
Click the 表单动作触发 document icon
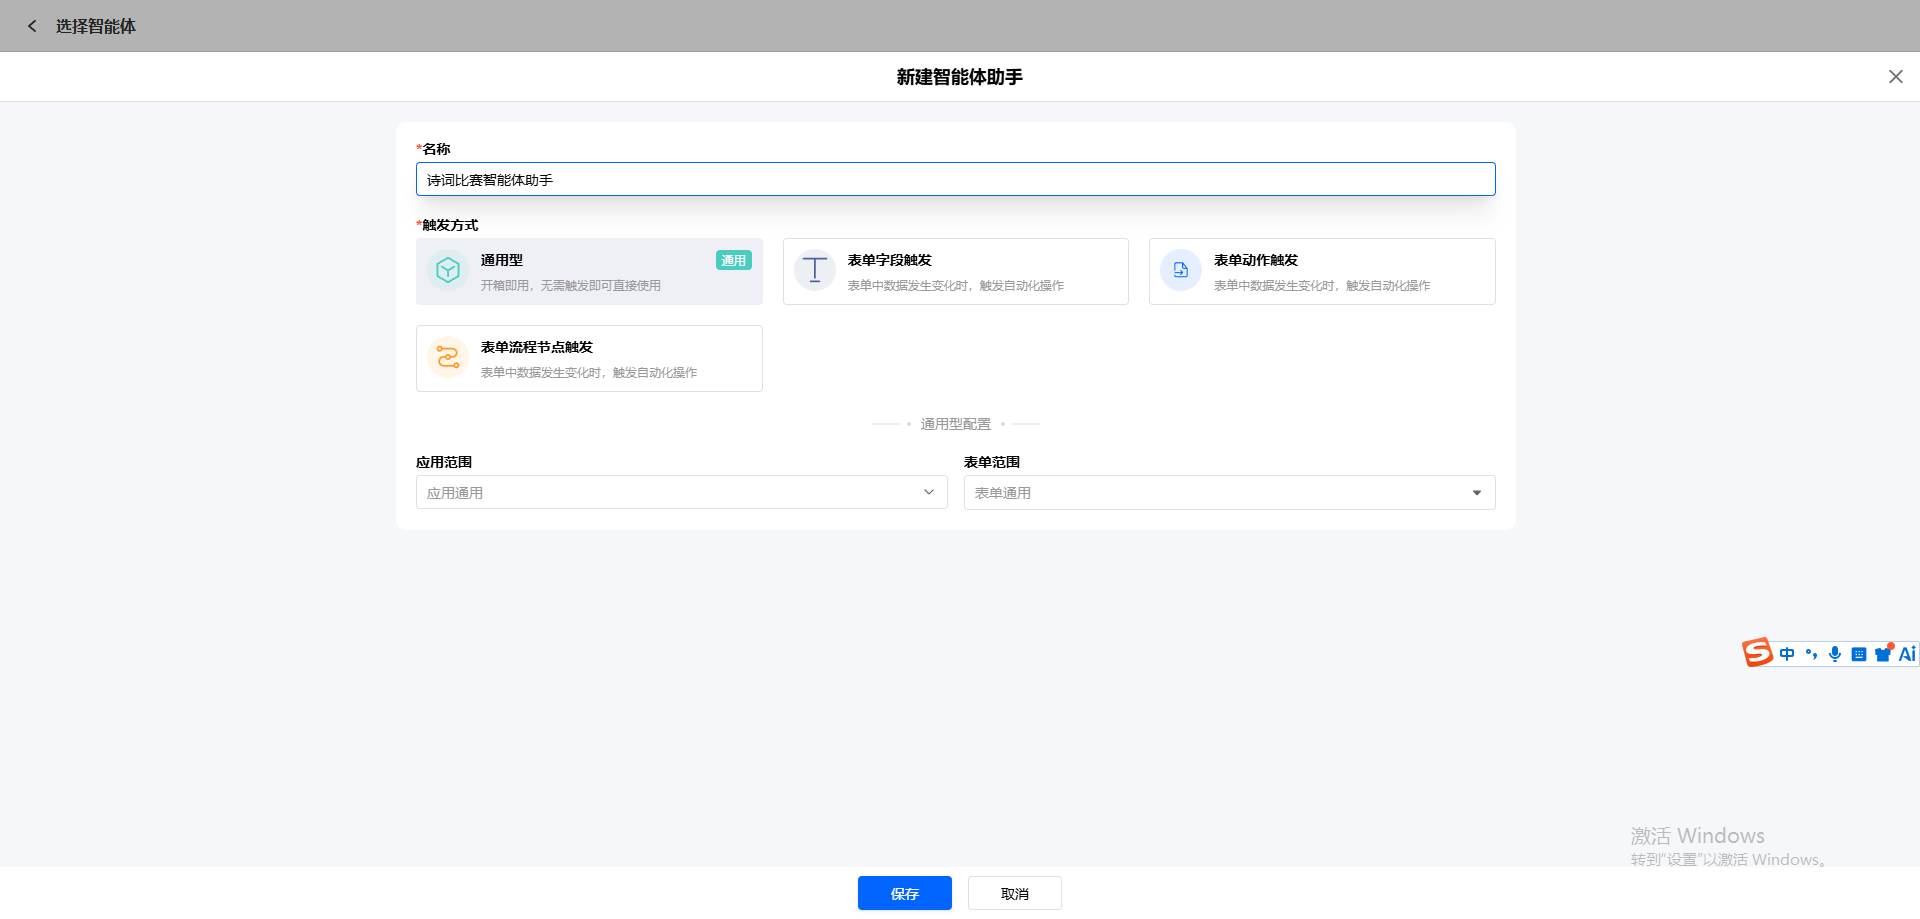pyautogui.click(x=1181, y=270)
